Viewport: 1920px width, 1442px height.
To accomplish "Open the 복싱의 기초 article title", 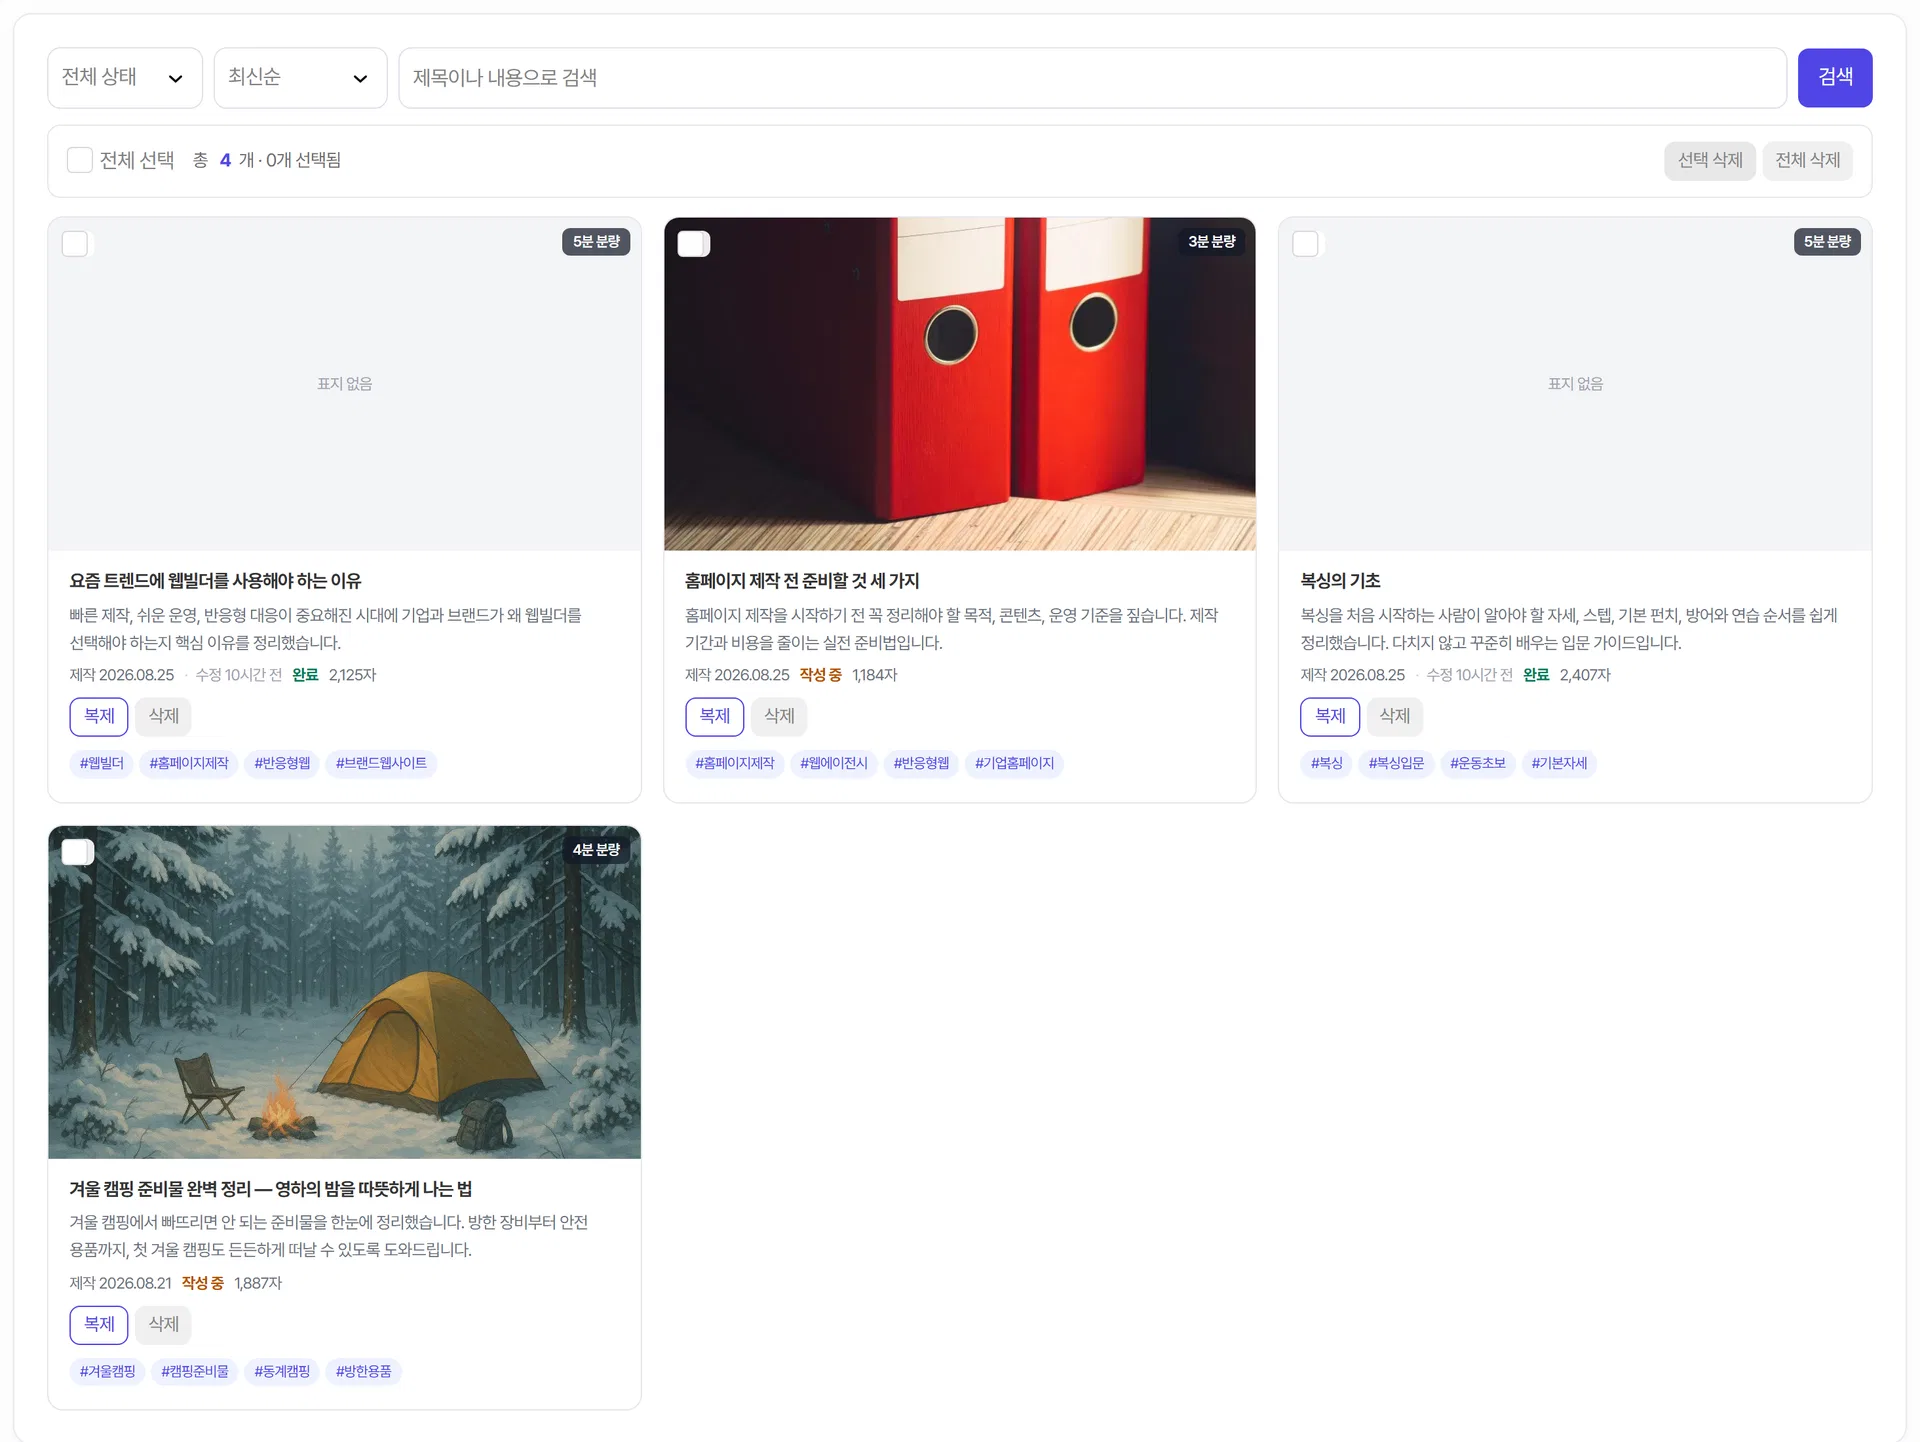I will tap(1340, 581).
